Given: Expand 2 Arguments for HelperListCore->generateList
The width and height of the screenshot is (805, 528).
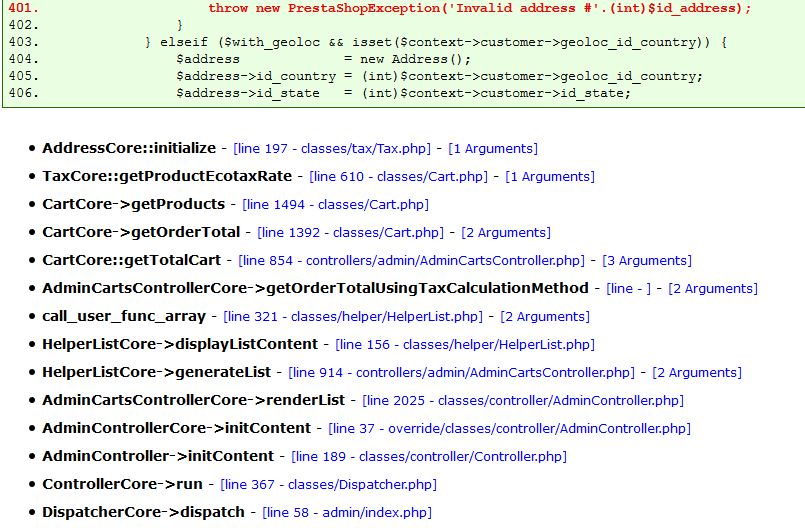Looking at the screenshot, I should click(x=697, y=373).
